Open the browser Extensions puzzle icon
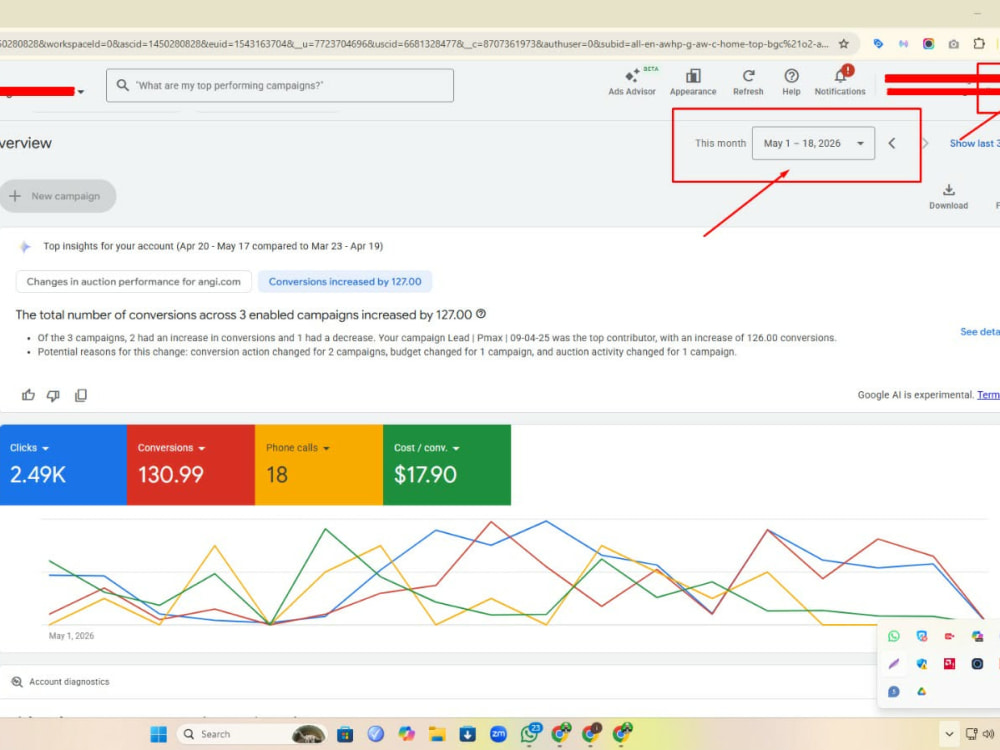 pyautogui.click(x=979, y=43)
